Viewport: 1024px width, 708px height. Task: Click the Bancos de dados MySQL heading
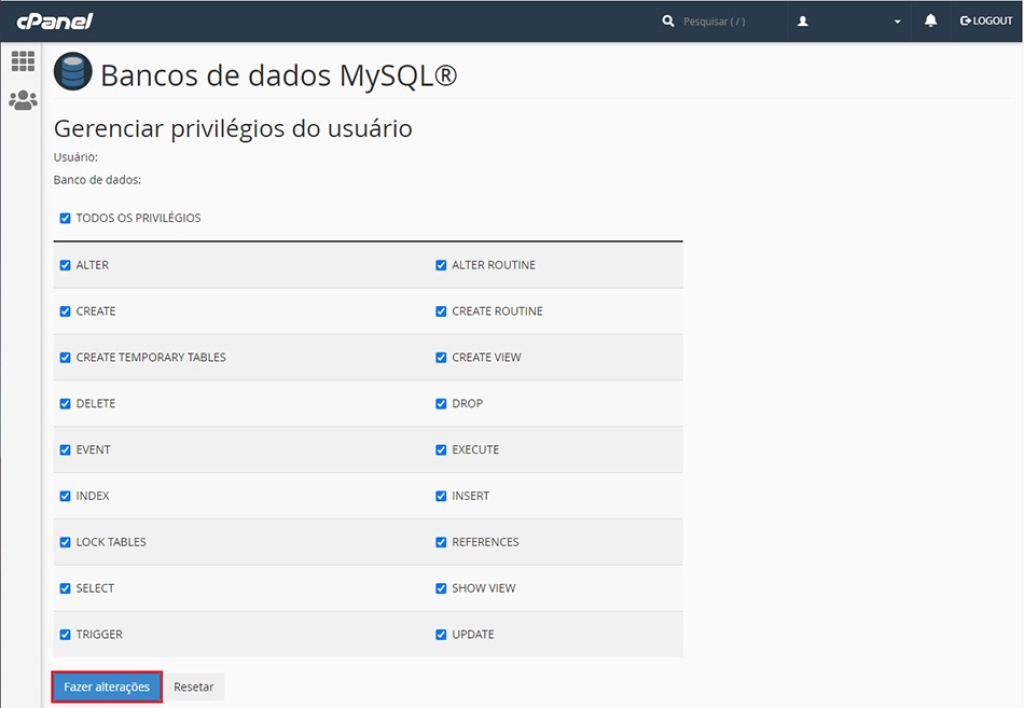(279, 76)
